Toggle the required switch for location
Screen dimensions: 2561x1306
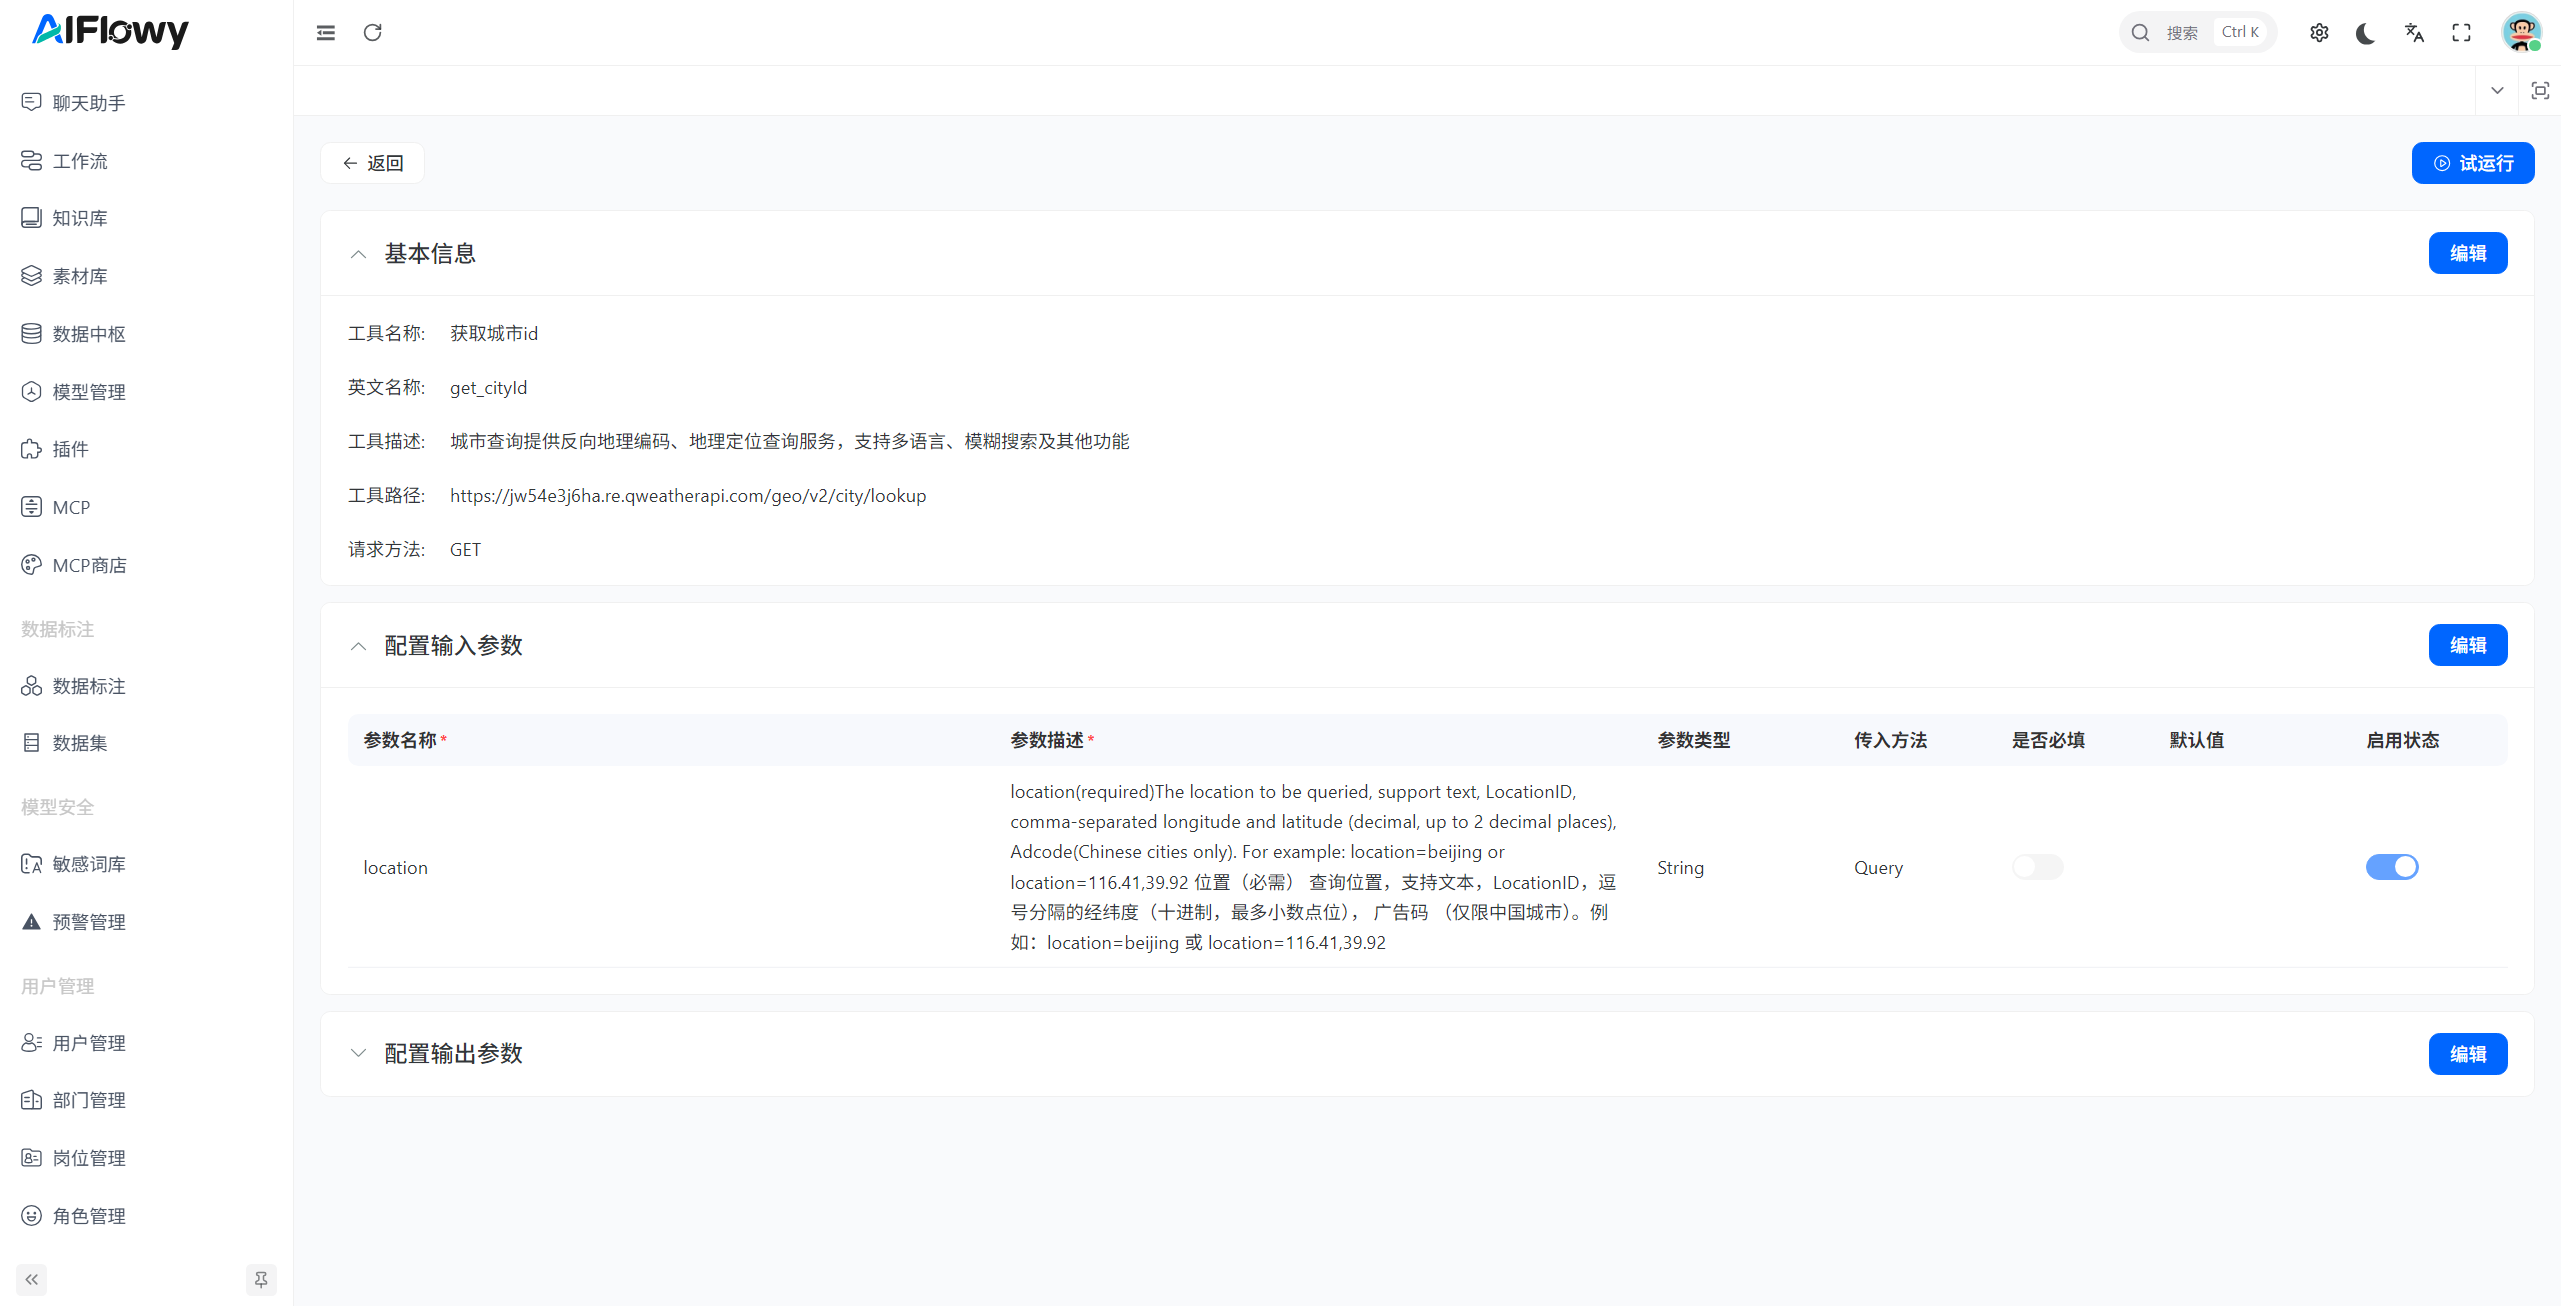tap(2037, 867)
